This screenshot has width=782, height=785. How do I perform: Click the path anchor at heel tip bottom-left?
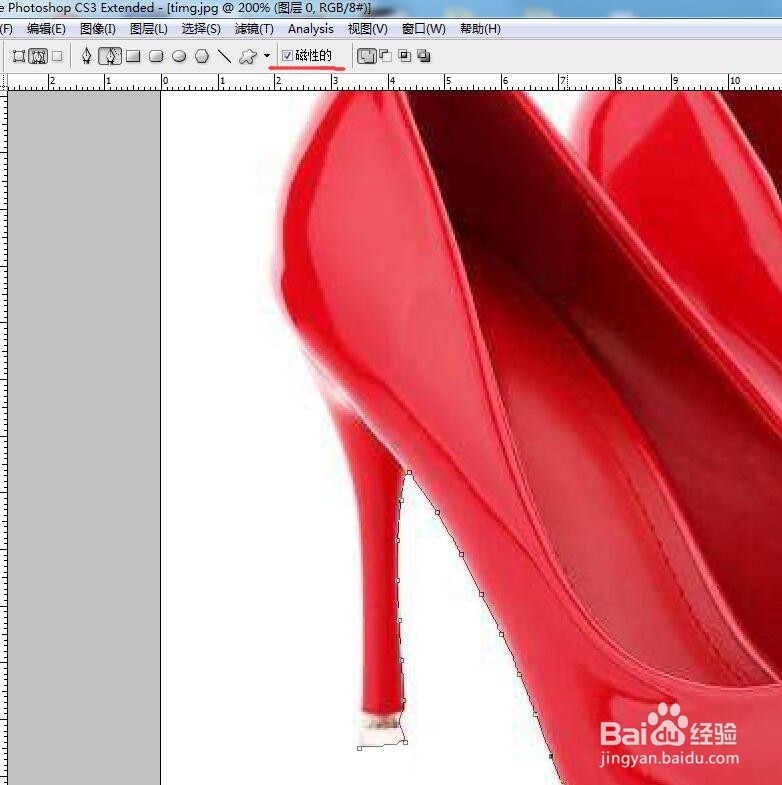[359, 748]
